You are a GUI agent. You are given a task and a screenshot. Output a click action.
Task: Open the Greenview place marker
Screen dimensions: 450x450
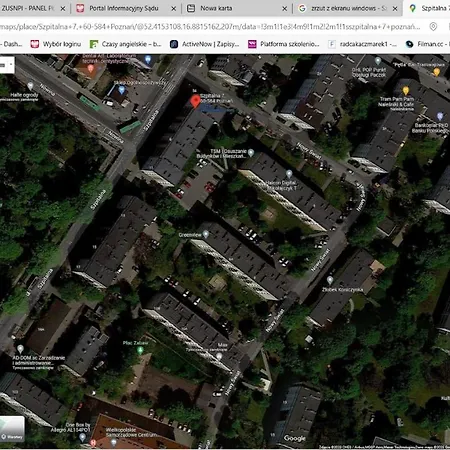click(206, 234)
